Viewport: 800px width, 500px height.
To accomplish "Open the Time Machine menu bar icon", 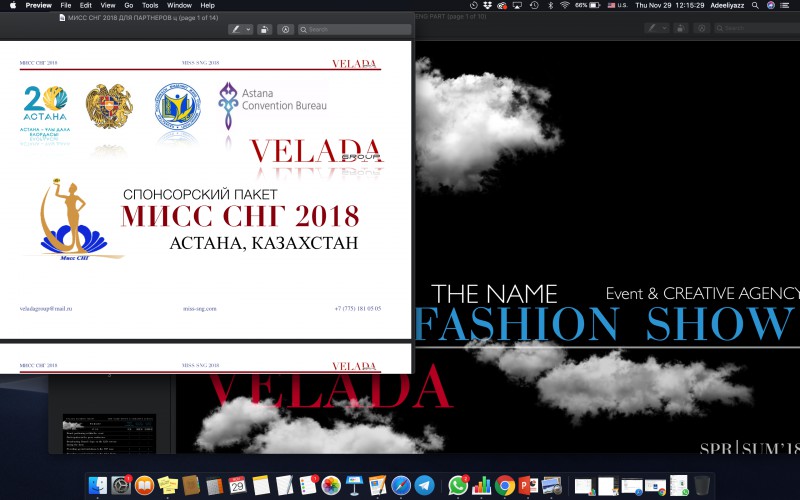I will pyautogui.click(x=534, y=5).
